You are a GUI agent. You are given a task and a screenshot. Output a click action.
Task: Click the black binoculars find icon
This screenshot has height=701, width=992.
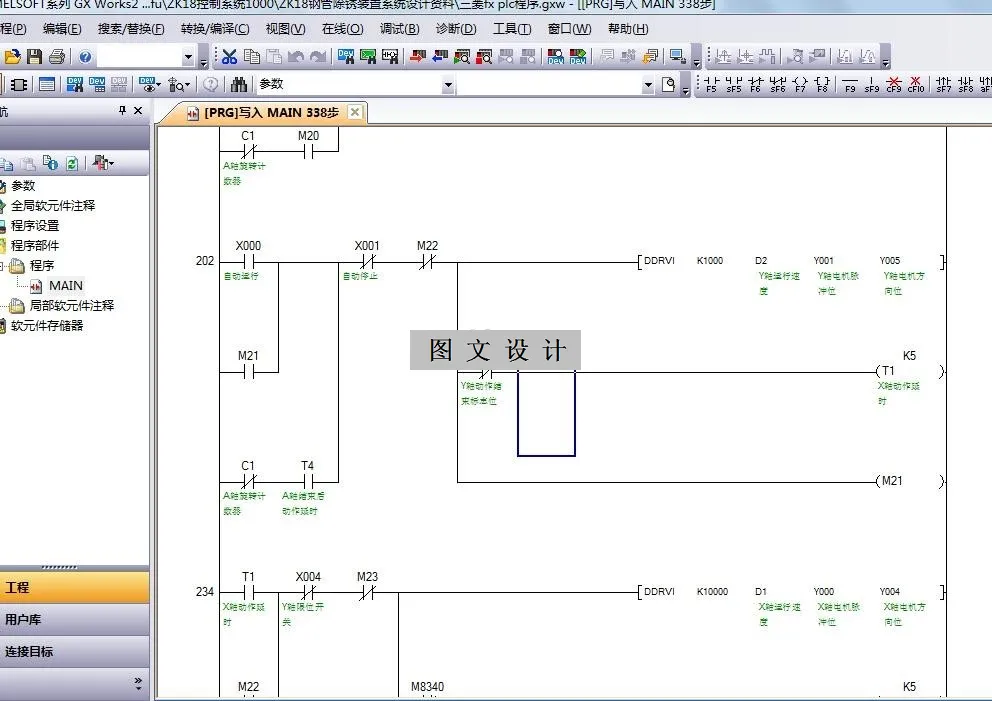(239, 84)
